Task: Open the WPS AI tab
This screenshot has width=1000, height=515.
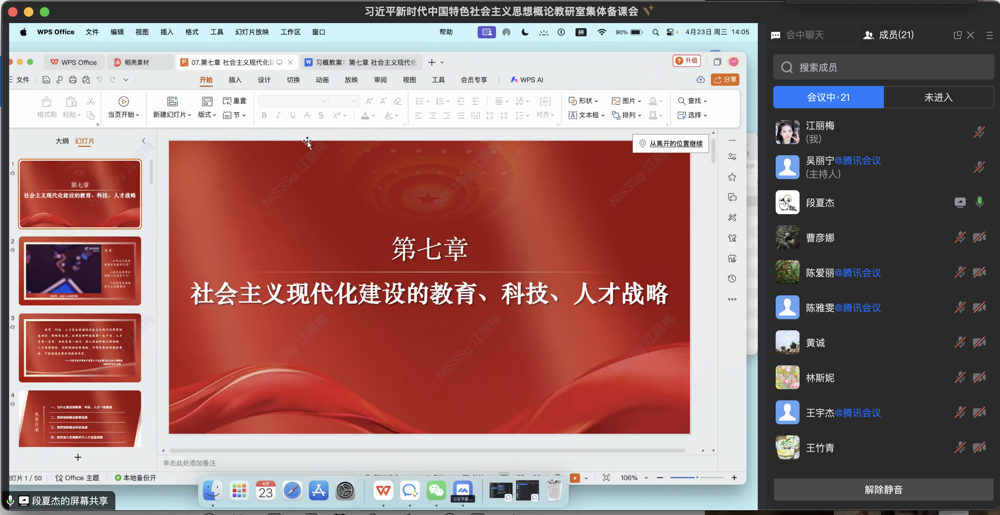Action: [527, 80]
